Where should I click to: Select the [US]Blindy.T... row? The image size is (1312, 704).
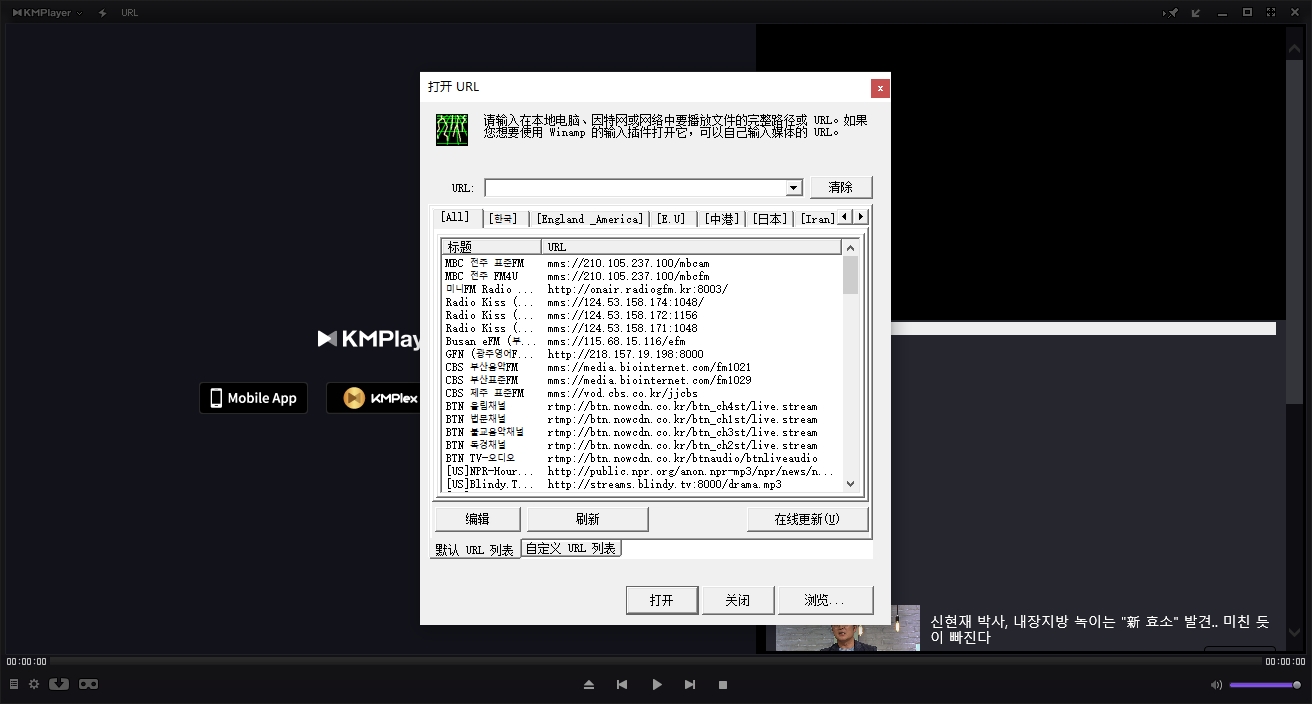pos(642,484)
